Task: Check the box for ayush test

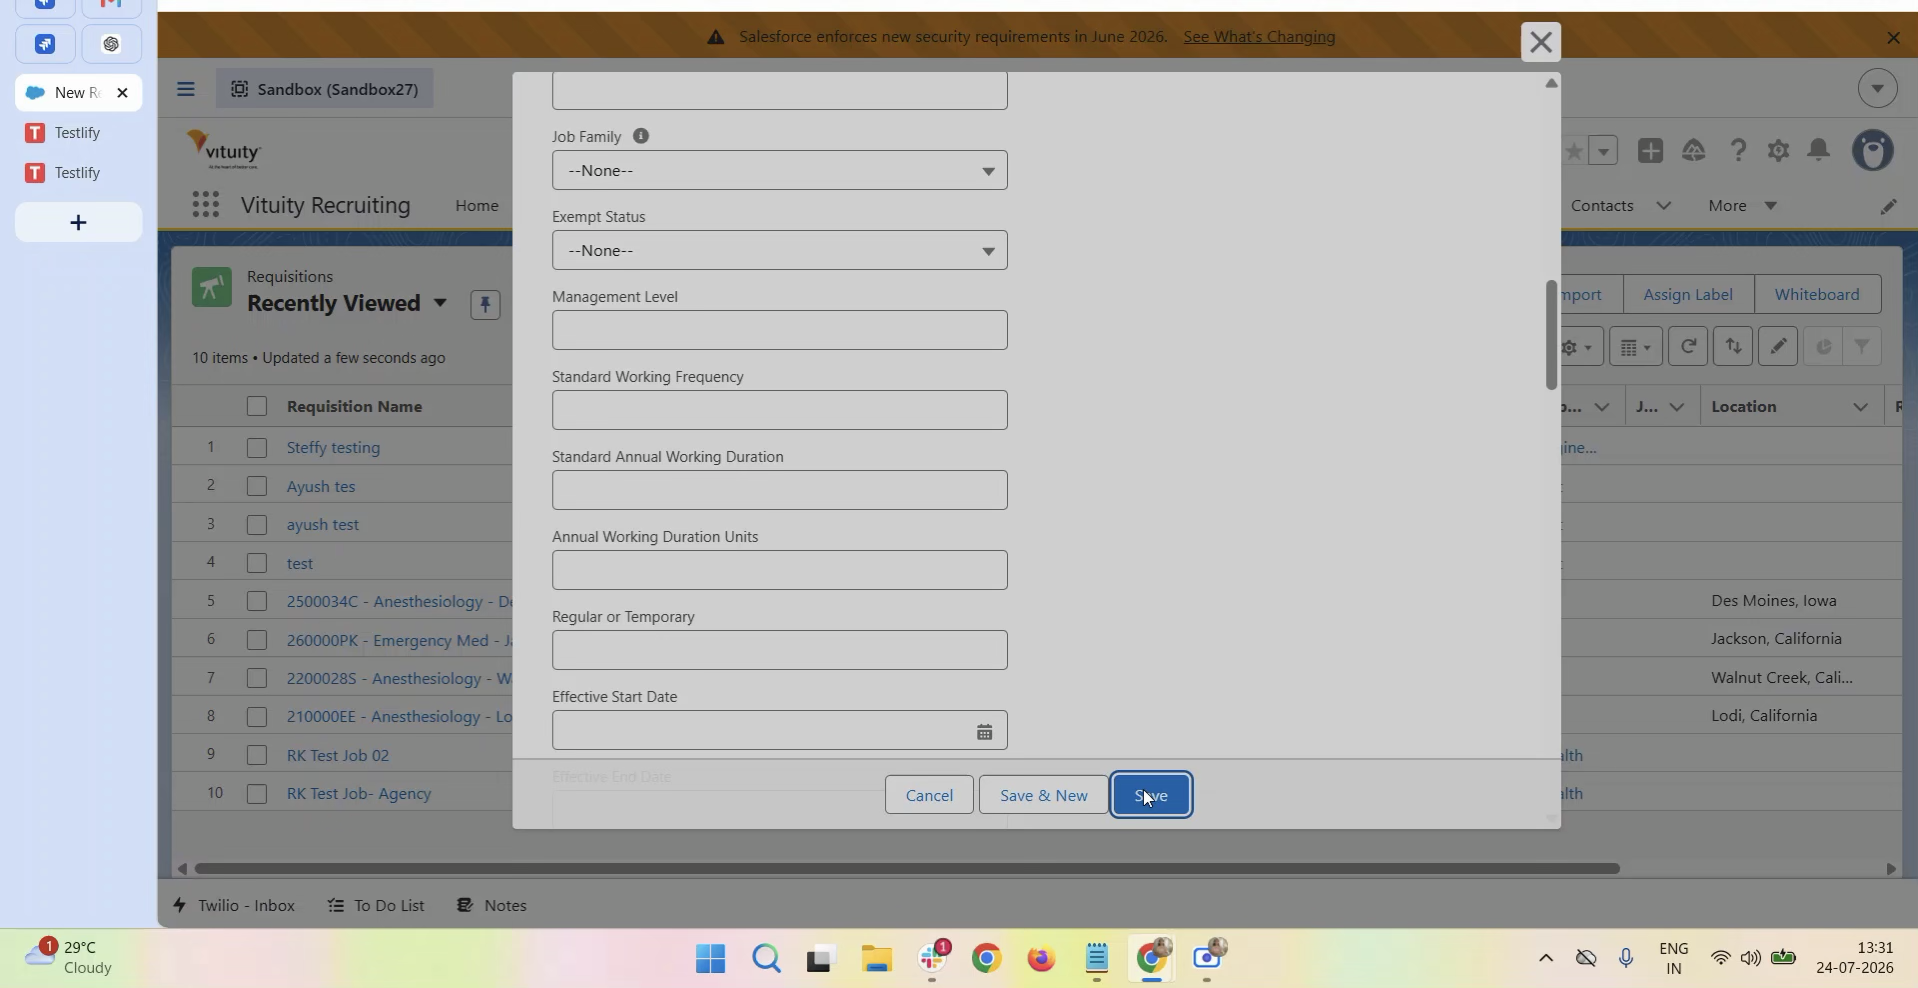Action: tap(257, 525)
